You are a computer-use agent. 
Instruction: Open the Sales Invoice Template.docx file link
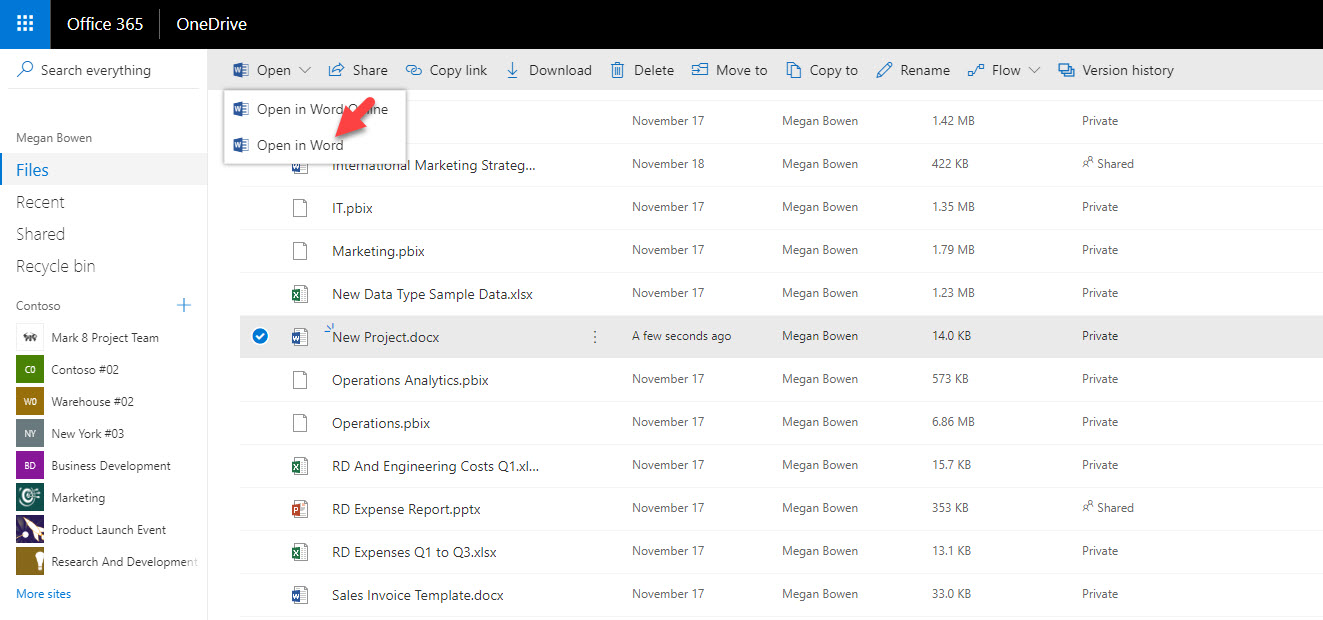click(416, 593)
